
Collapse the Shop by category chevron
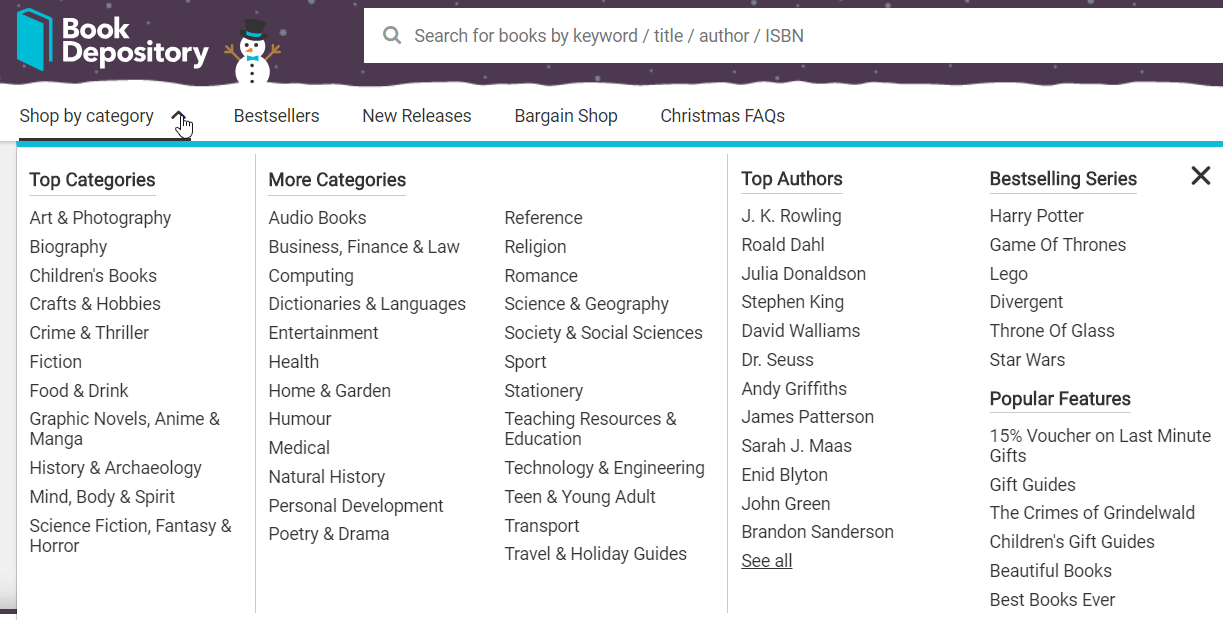(x=179, y=117)
